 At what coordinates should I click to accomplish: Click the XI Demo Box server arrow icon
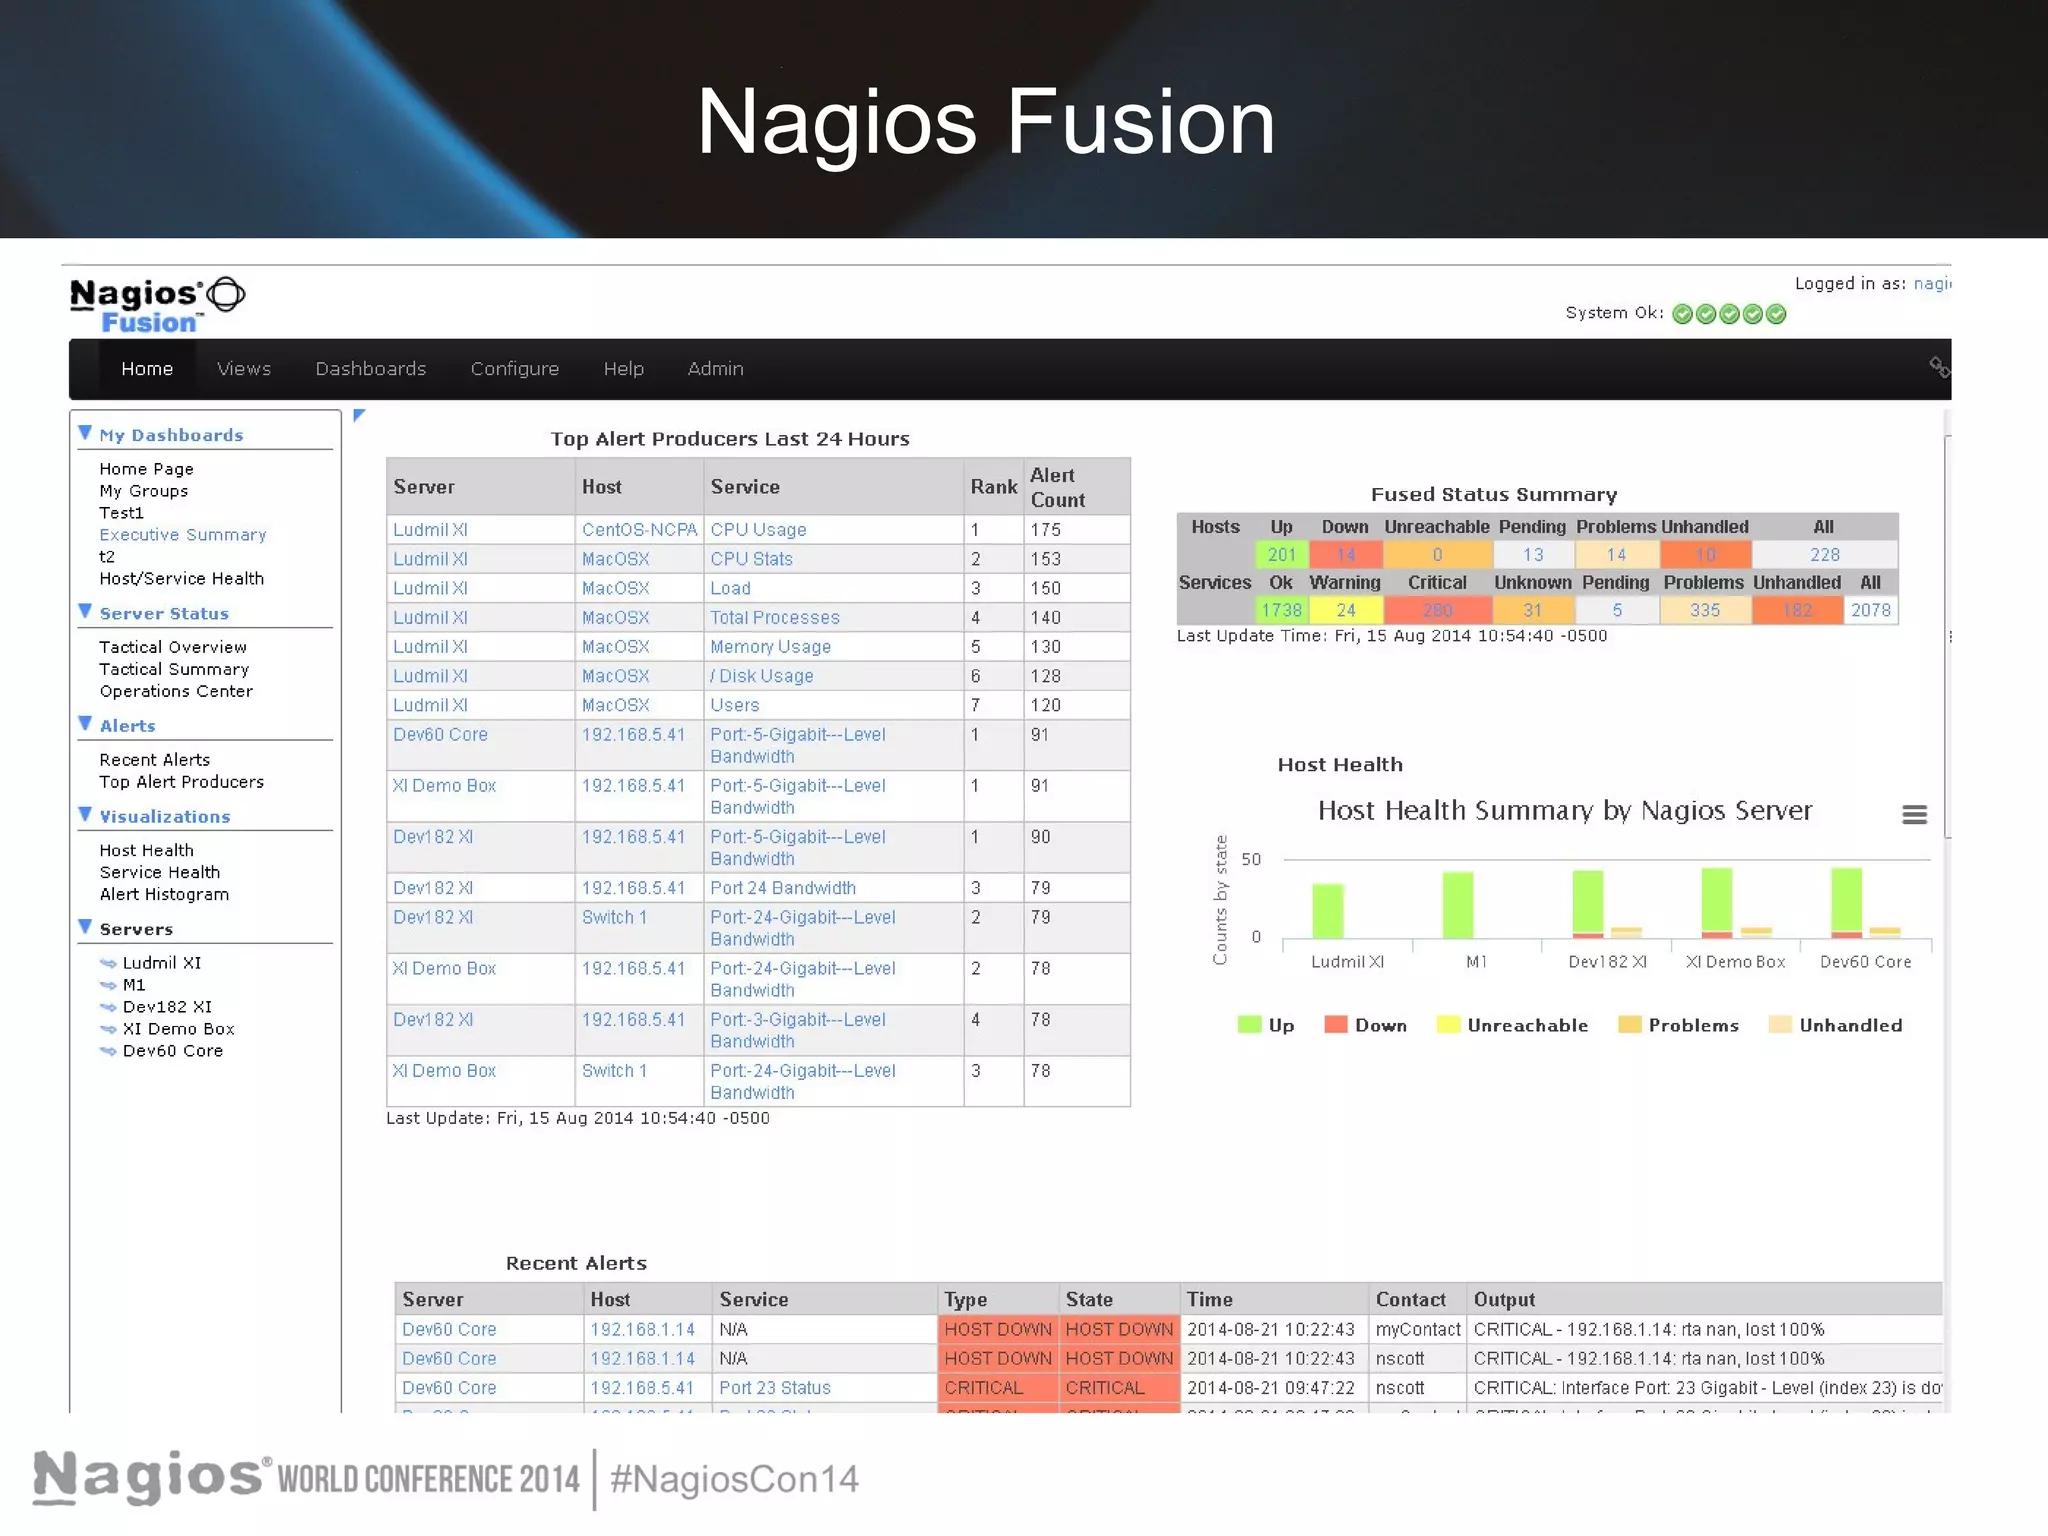pos(108,1029)
